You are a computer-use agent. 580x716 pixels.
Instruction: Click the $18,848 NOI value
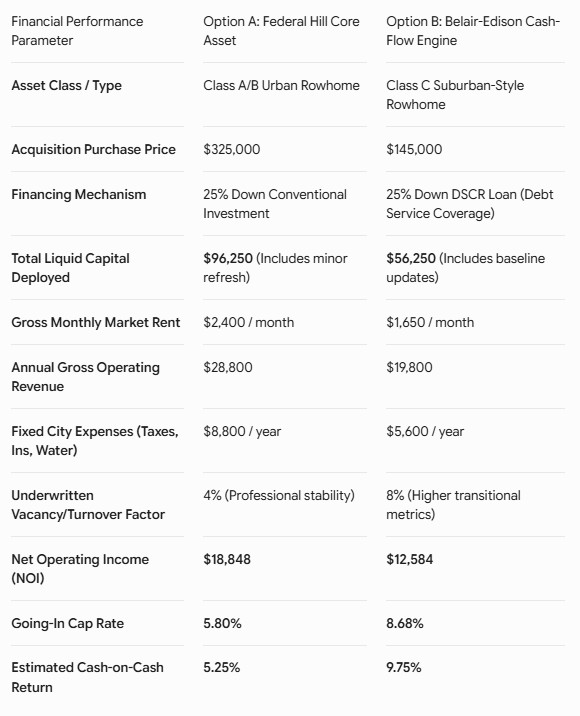tap(227, 559)
